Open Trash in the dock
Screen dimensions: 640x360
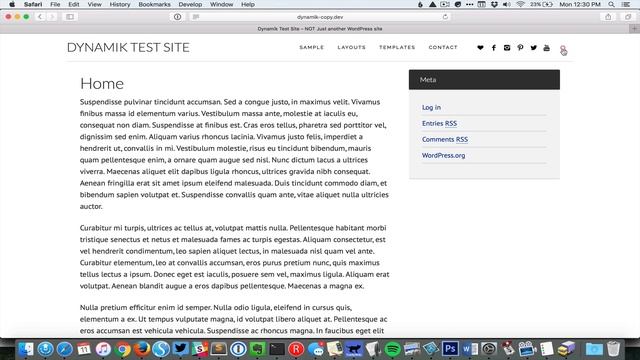613,349
